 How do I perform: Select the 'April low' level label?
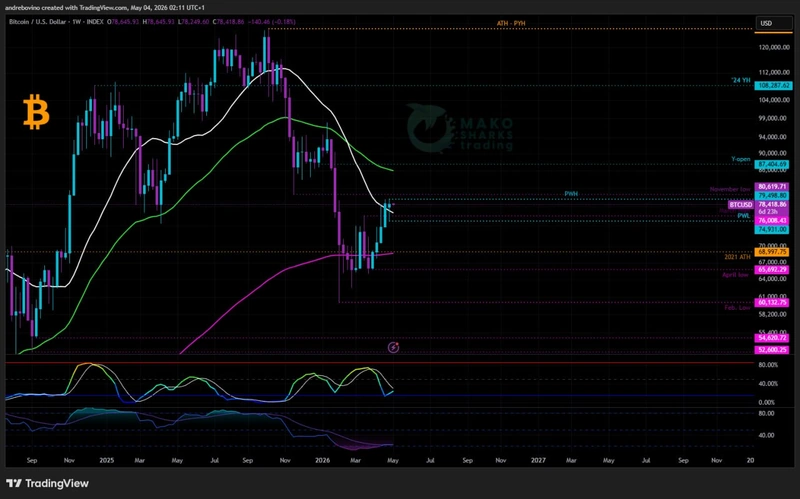tap(735, 275)
